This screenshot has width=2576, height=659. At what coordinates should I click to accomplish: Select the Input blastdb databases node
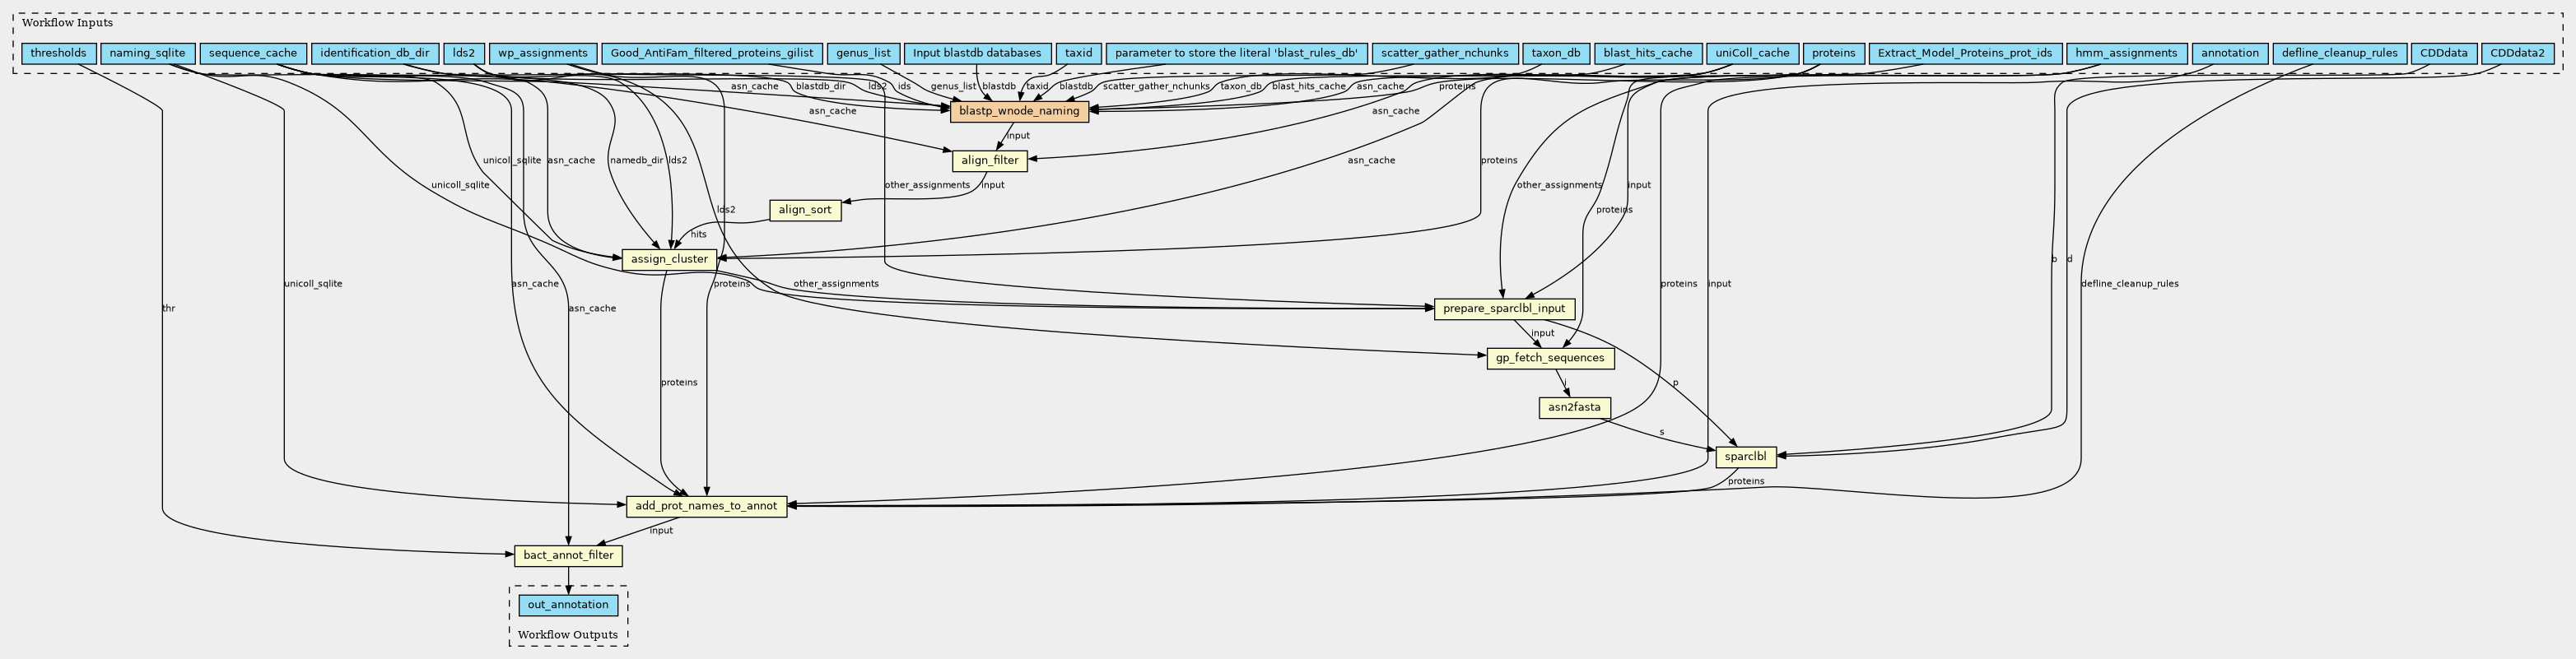point(977,53)
